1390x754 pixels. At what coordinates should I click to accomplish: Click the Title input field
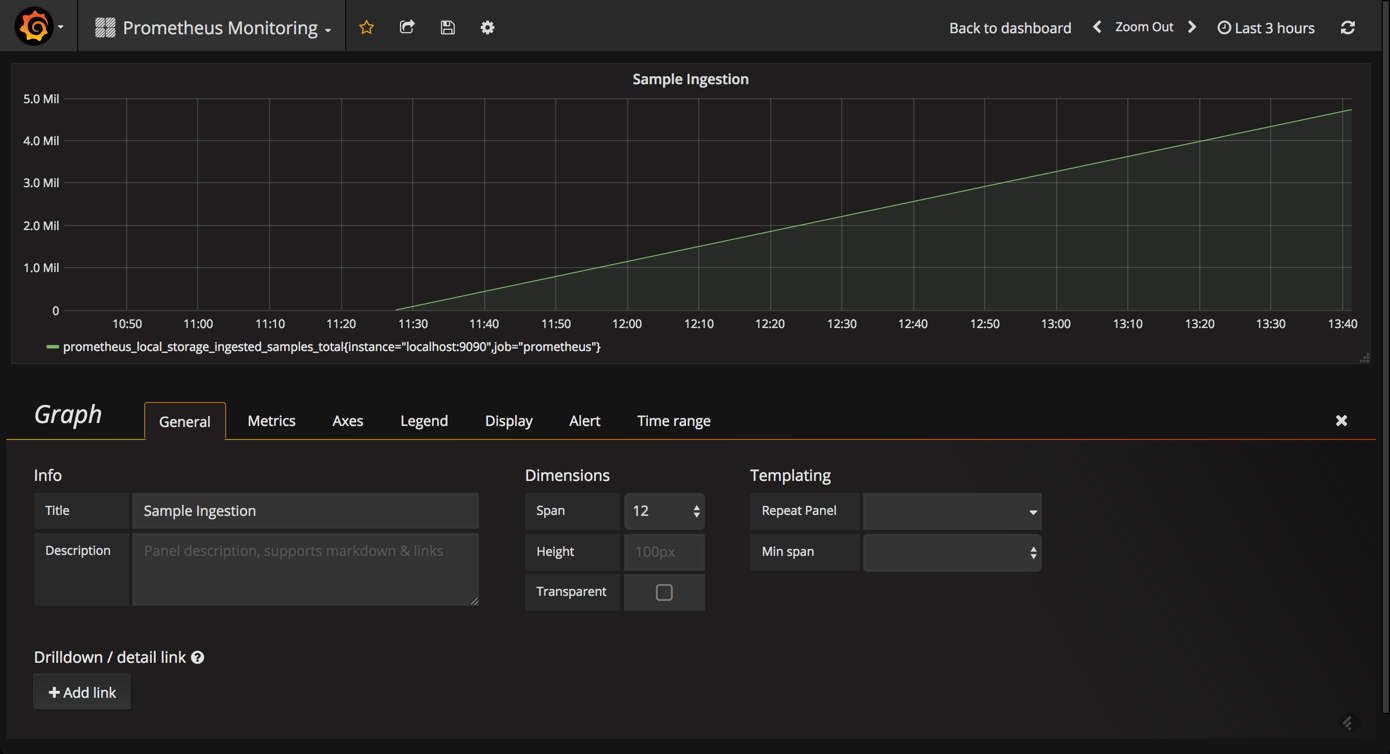point(306,511)
